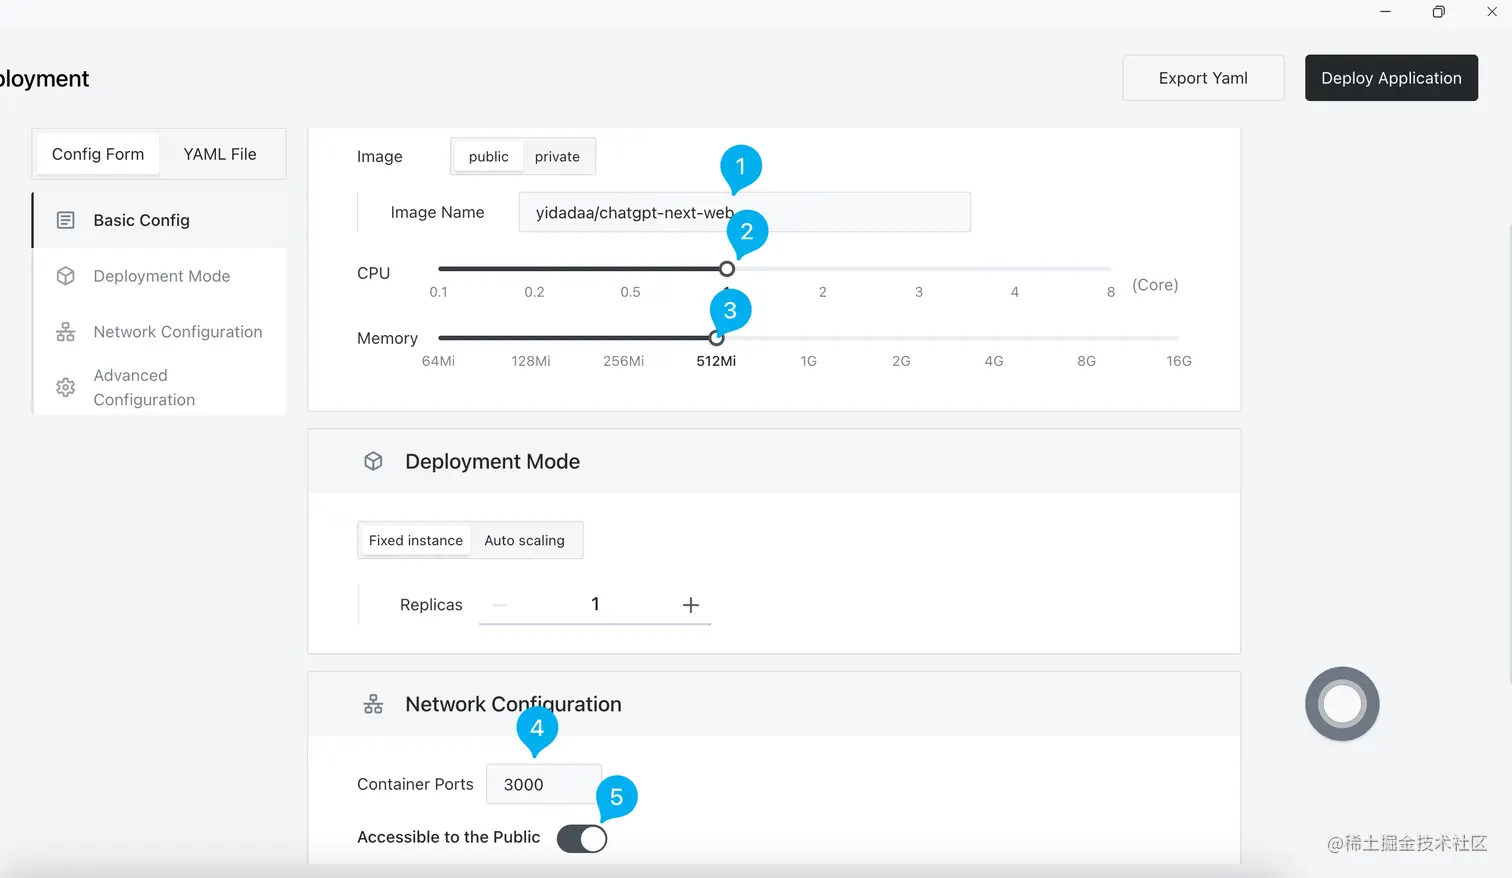Open Basic Config section in sidebar
This screenshot has width=1512, height=878.
(x=160, y=220)
